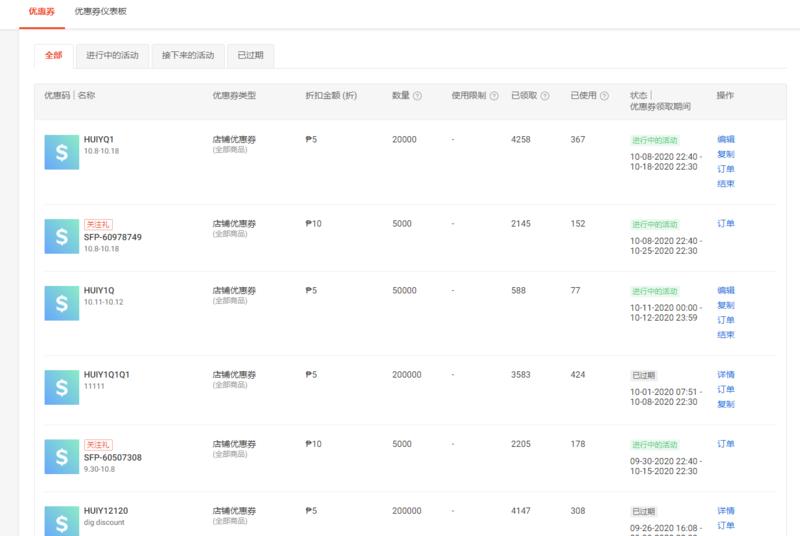800x536 pixels.
Task: Click 复制 link for HUIY1Q voucher
Action: pos(725,305)
